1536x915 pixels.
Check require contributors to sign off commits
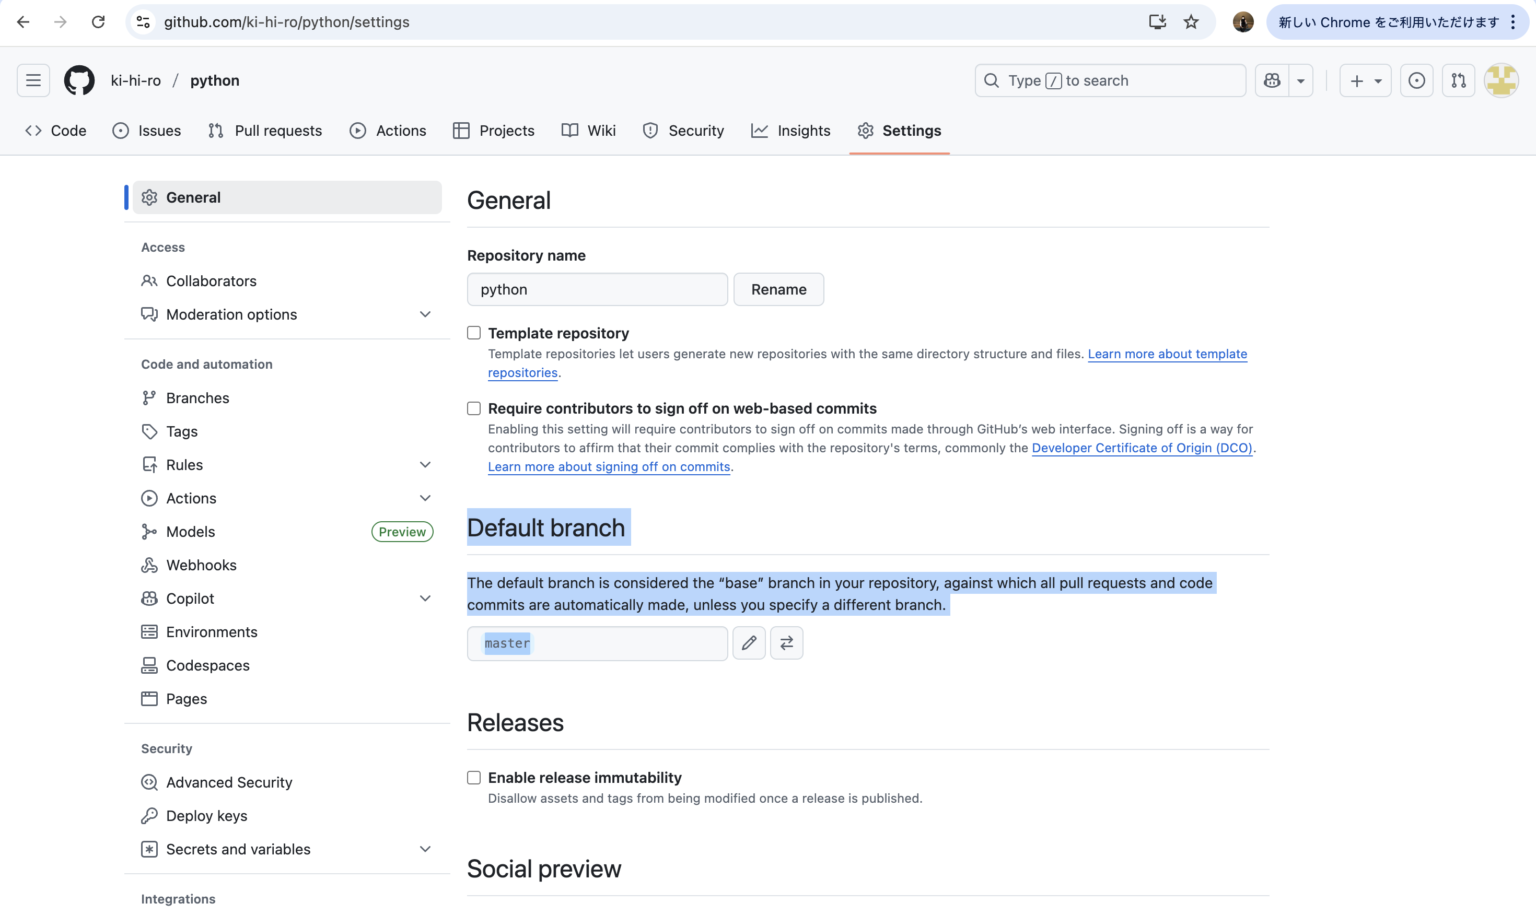473,408
